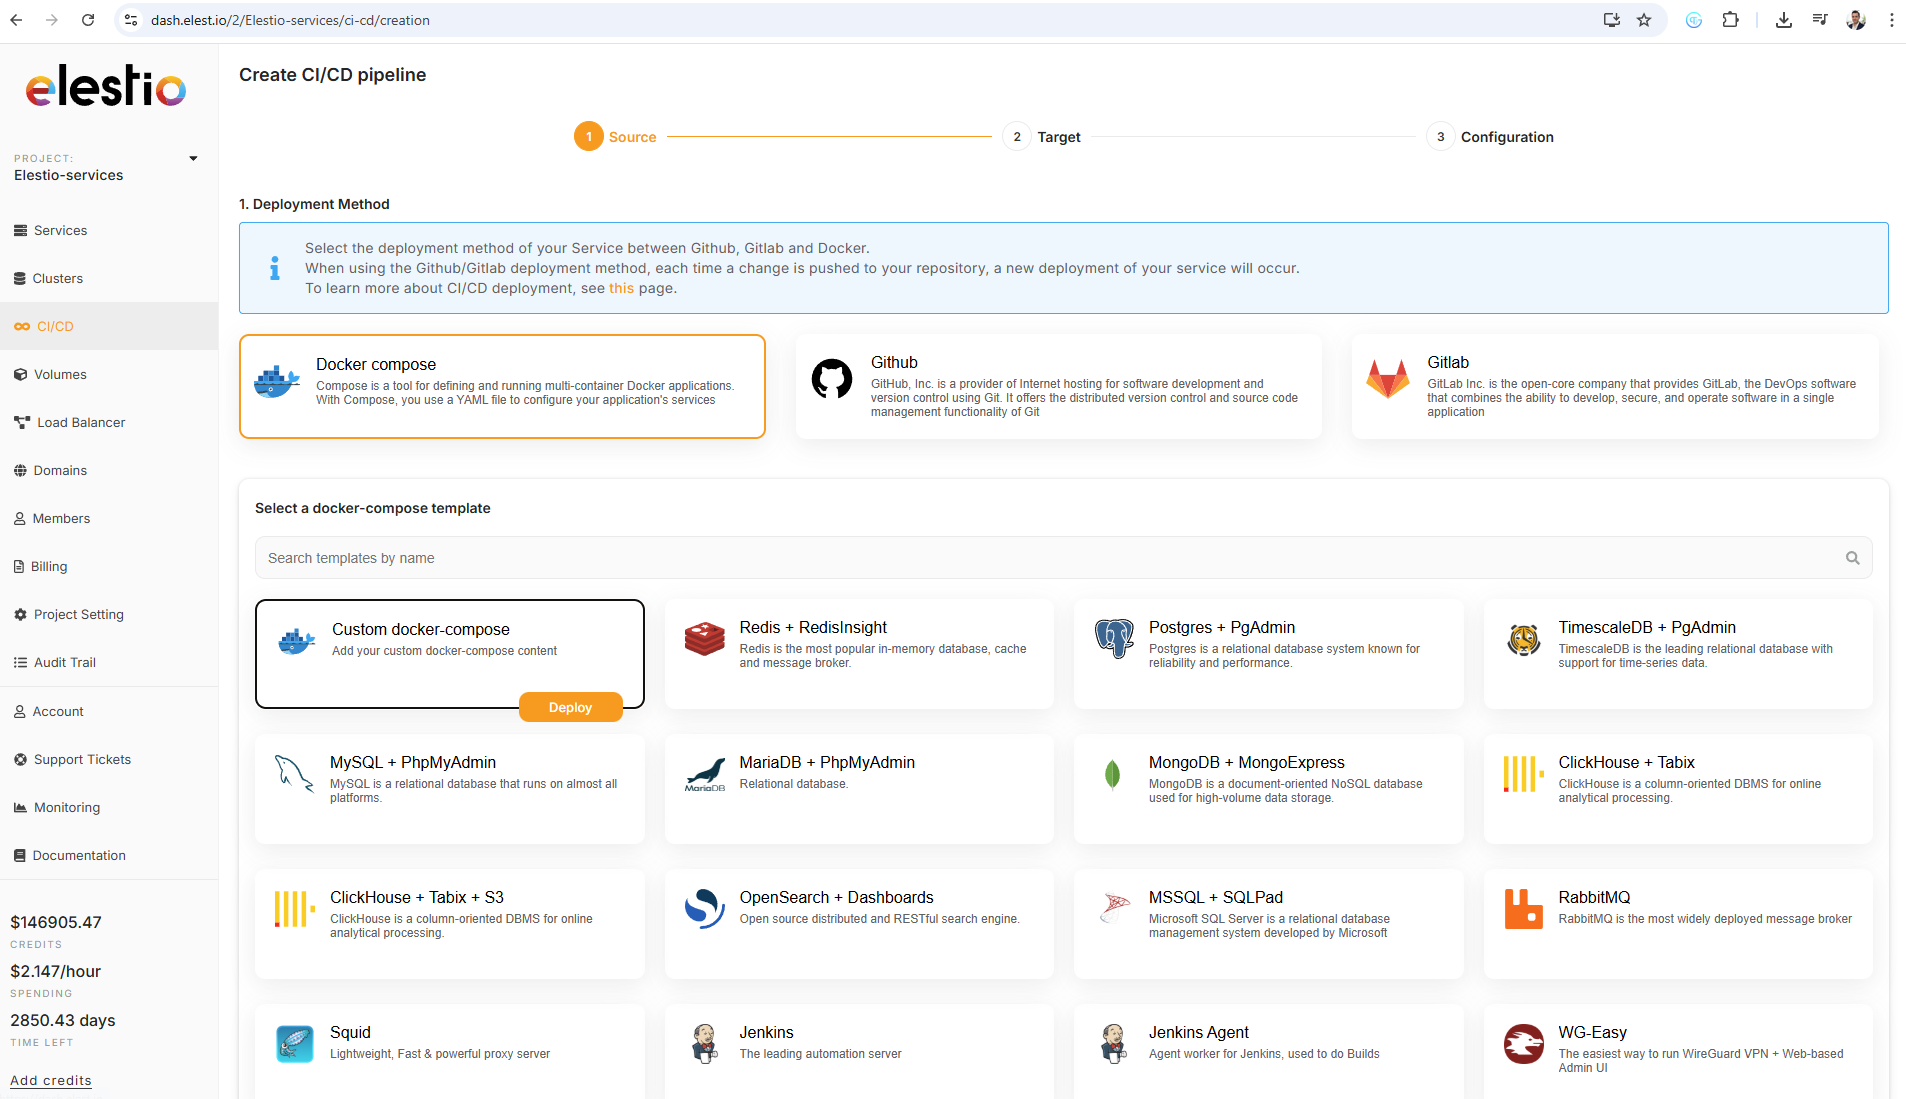Screen dimensions: 1906x1099
Task: Select the Gitlab deployment method card
Action: coord(1614,386)
